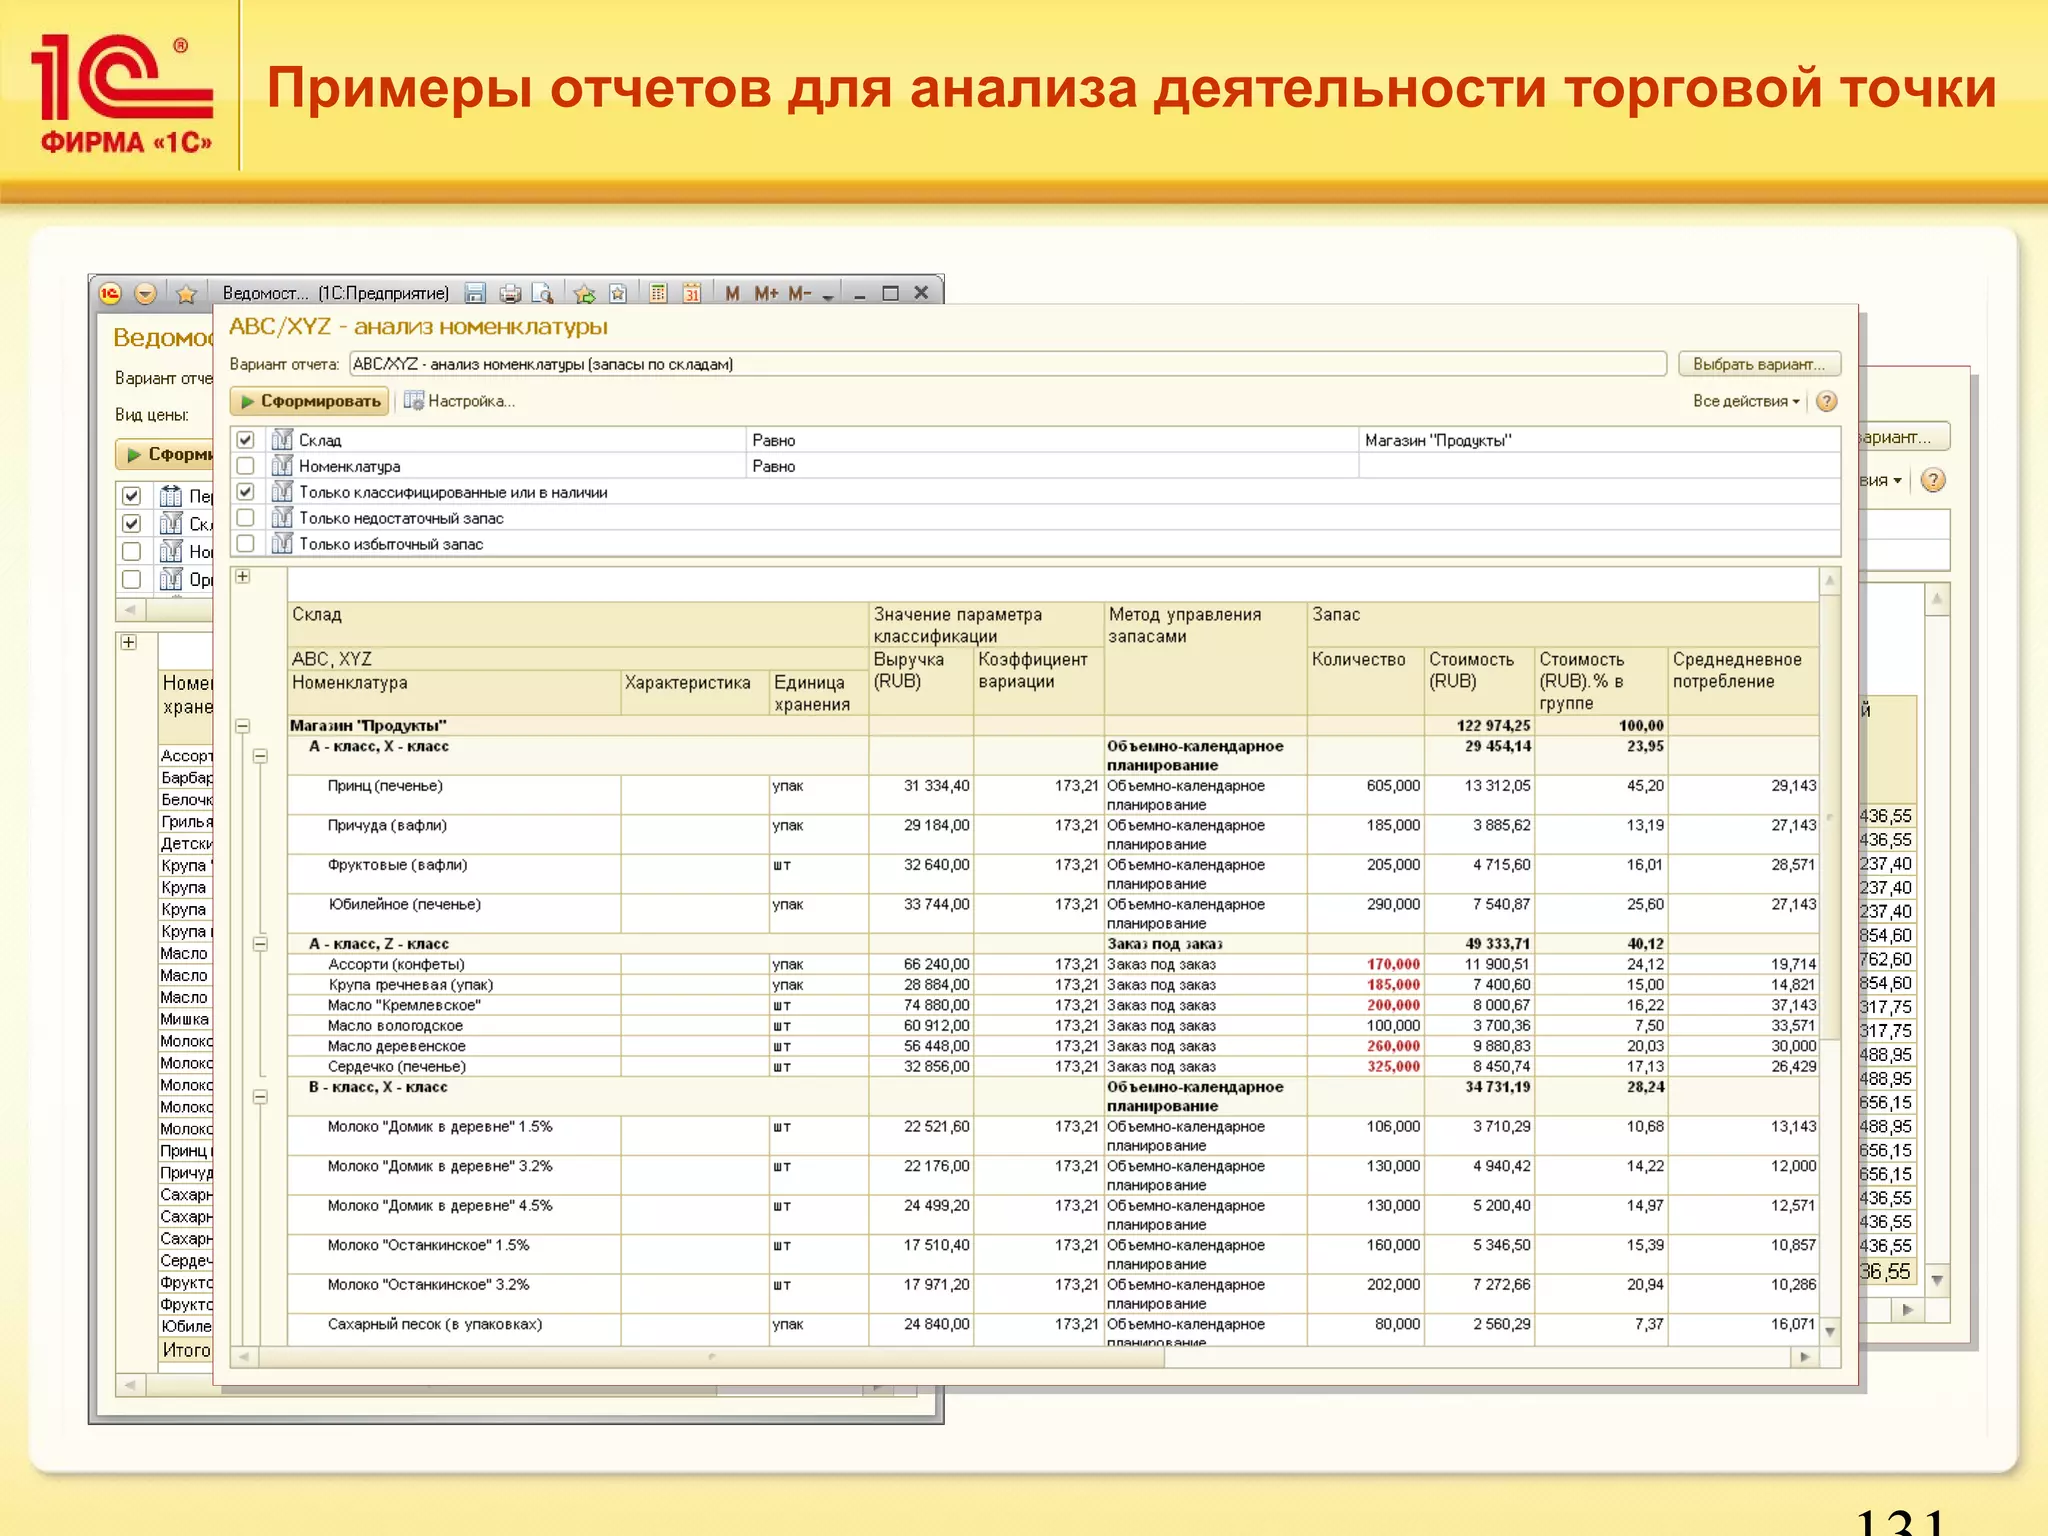Click the Равно comparison cell for Склад
Screen dimensions: 2048x1536
pyautogui.click(x=1052, y=440)
